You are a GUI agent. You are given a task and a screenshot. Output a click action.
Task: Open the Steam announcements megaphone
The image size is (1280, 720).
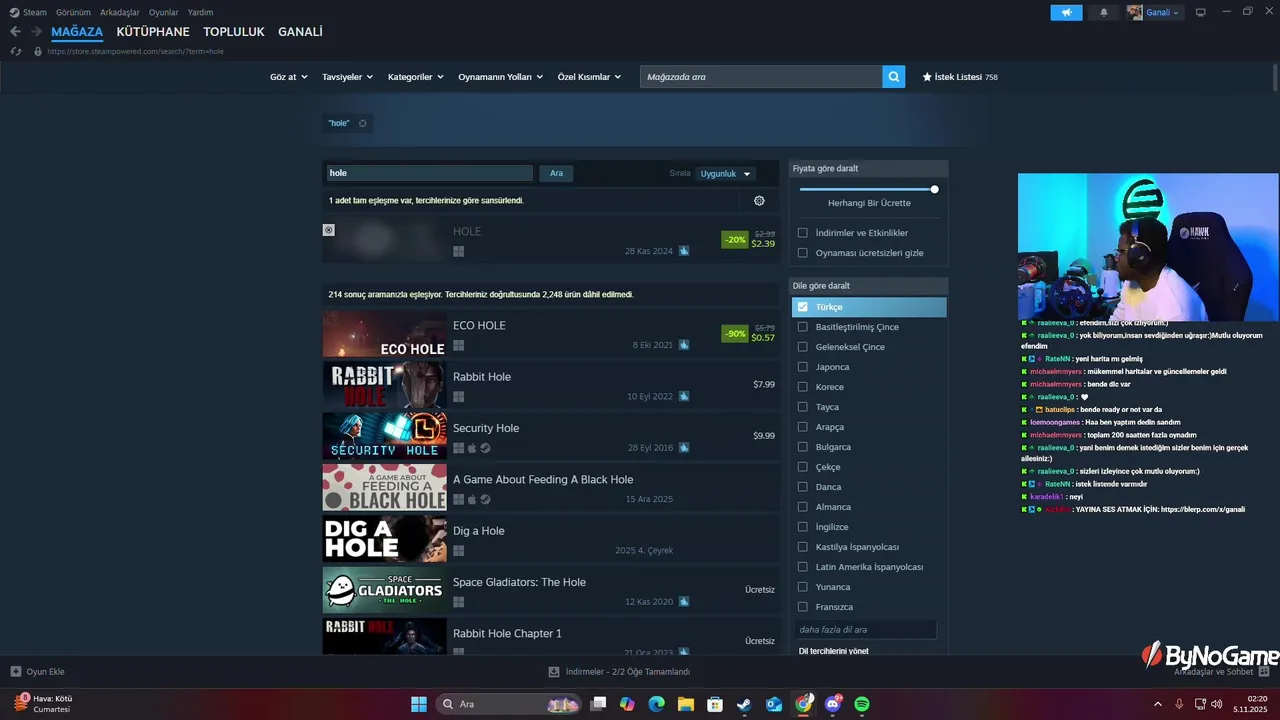tap(1066, 12)
